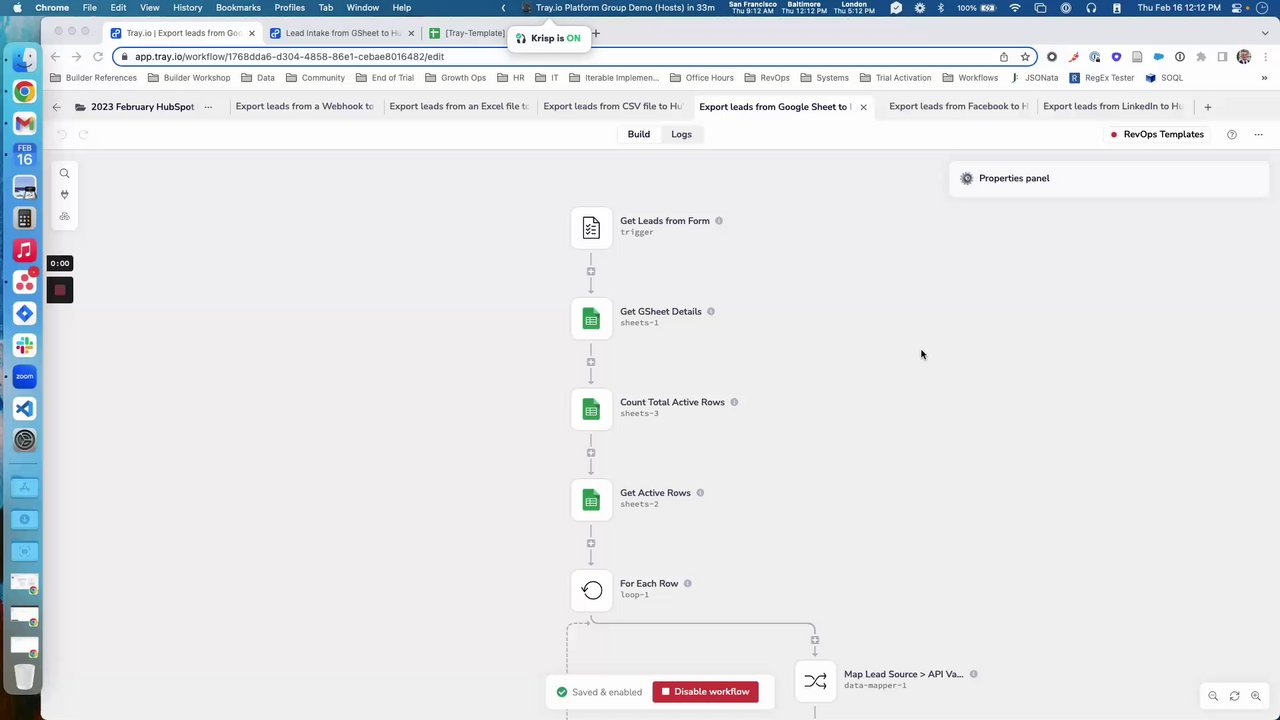The height and width of the screenshot is (720, 1280).
Task: Zoom out the workflow canvas
Action: 1213,696
